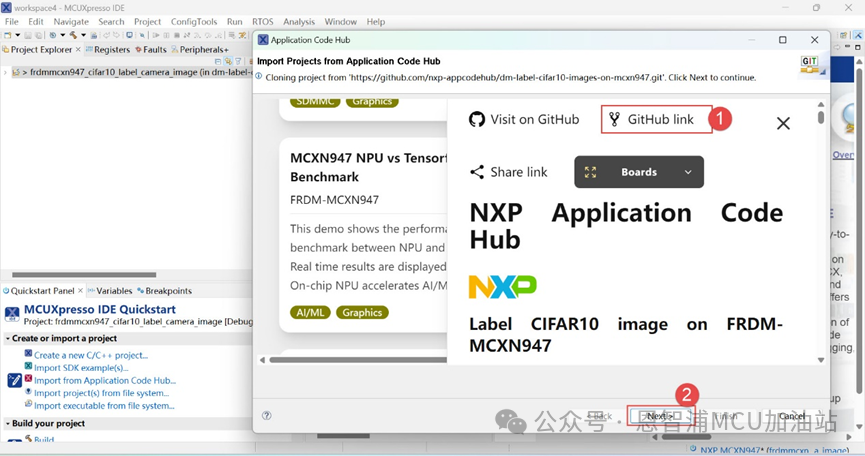
Task: Click the hammer Build toolbar icon
Action: pyautogui.click(x=73, y=35)
